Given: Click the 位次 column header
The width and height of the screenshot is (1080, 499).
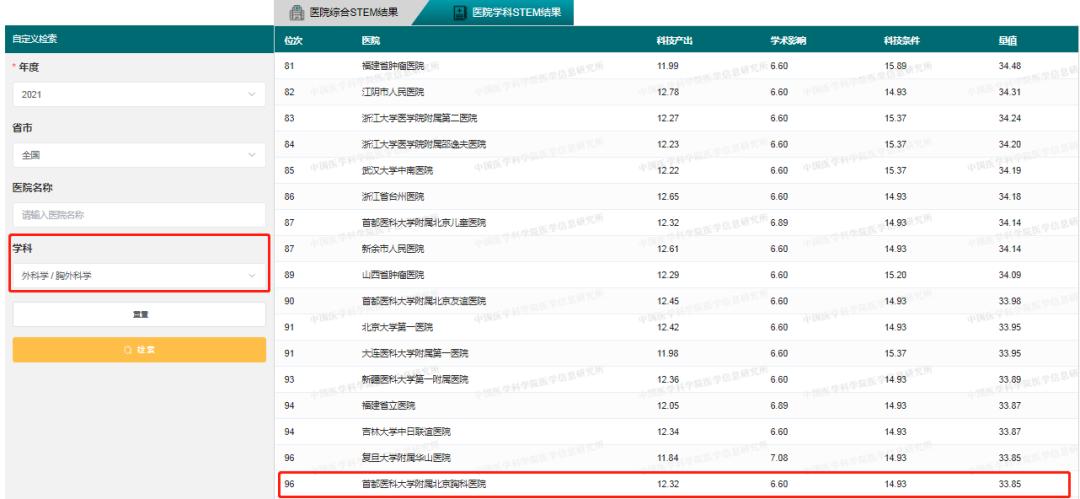Looking at the screenshot, I should pyautogui.click(x=293, y=41).
